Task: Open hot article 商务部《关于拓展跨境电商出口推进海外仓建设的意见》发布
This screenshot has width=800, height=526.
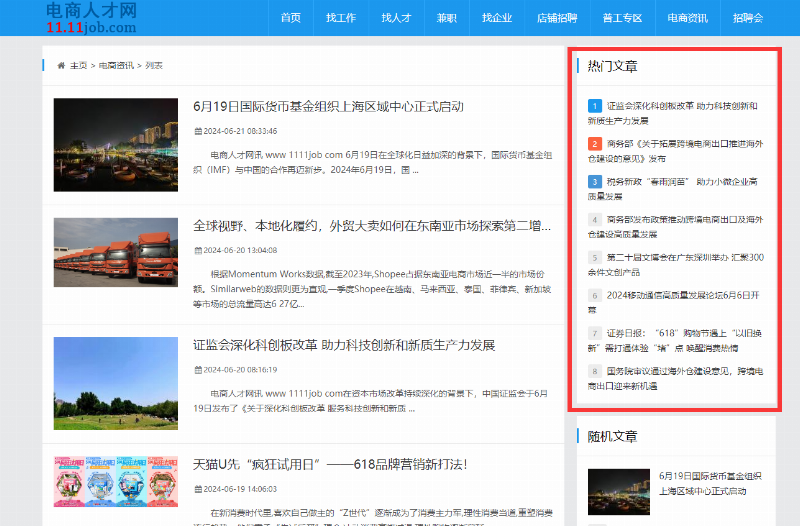Action: coord(676,151)
